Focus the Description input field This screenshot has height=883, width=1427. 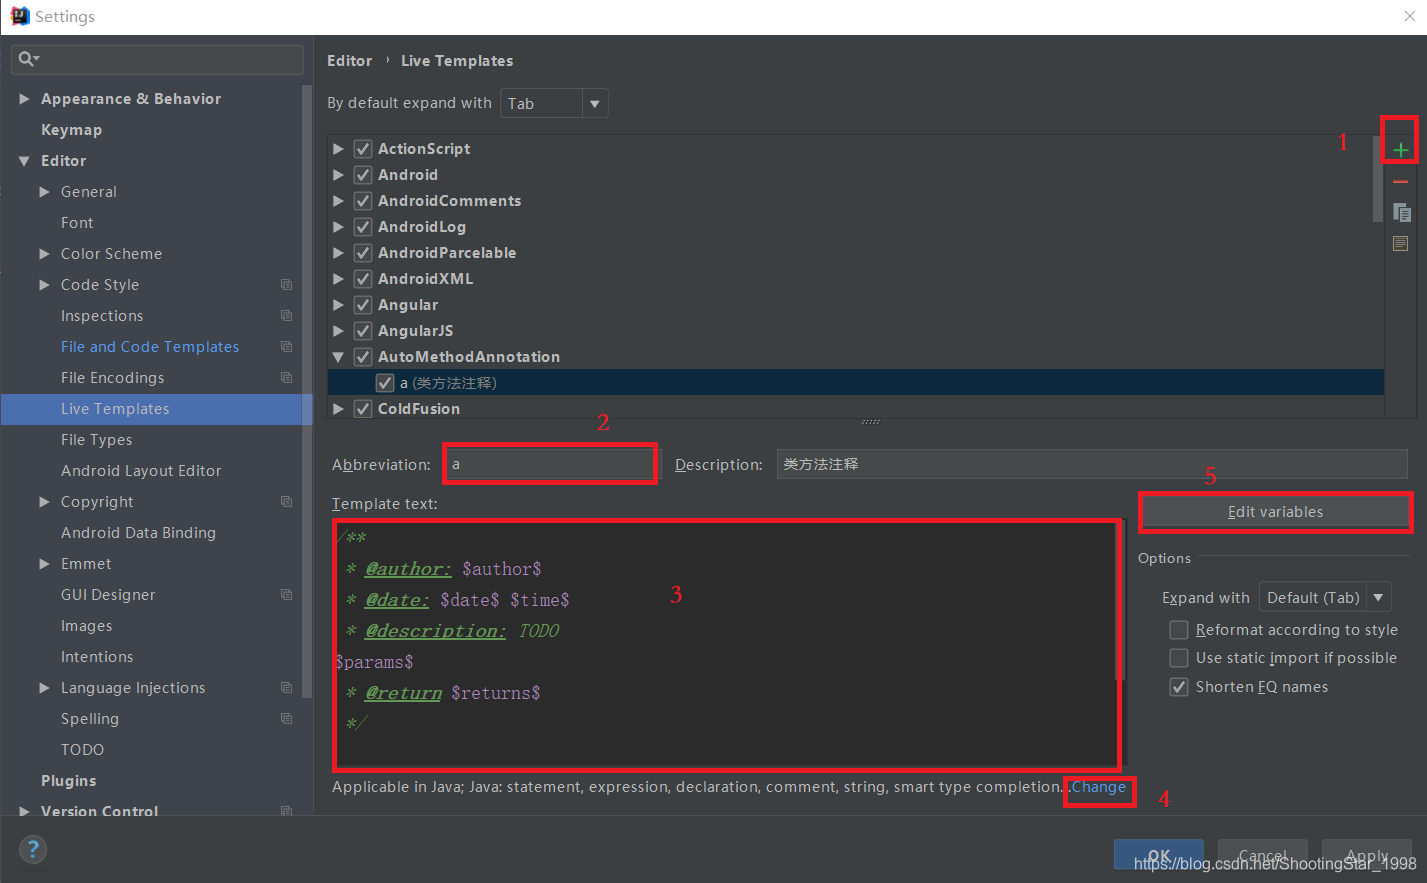[x=1092, y=464]
